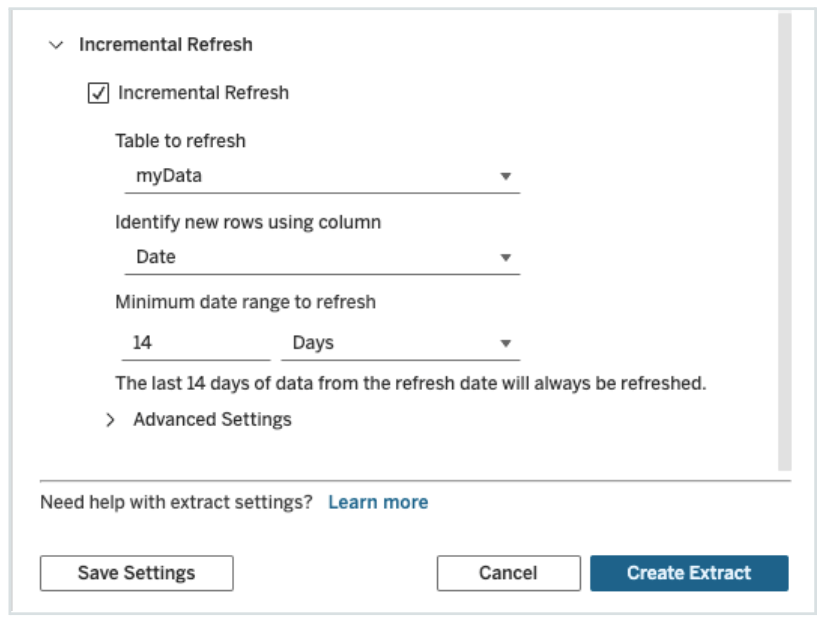The width and height of the screenshot is (828, 620).
Task: Click the "Identify new rows using column" label
Action: point(248,222)
